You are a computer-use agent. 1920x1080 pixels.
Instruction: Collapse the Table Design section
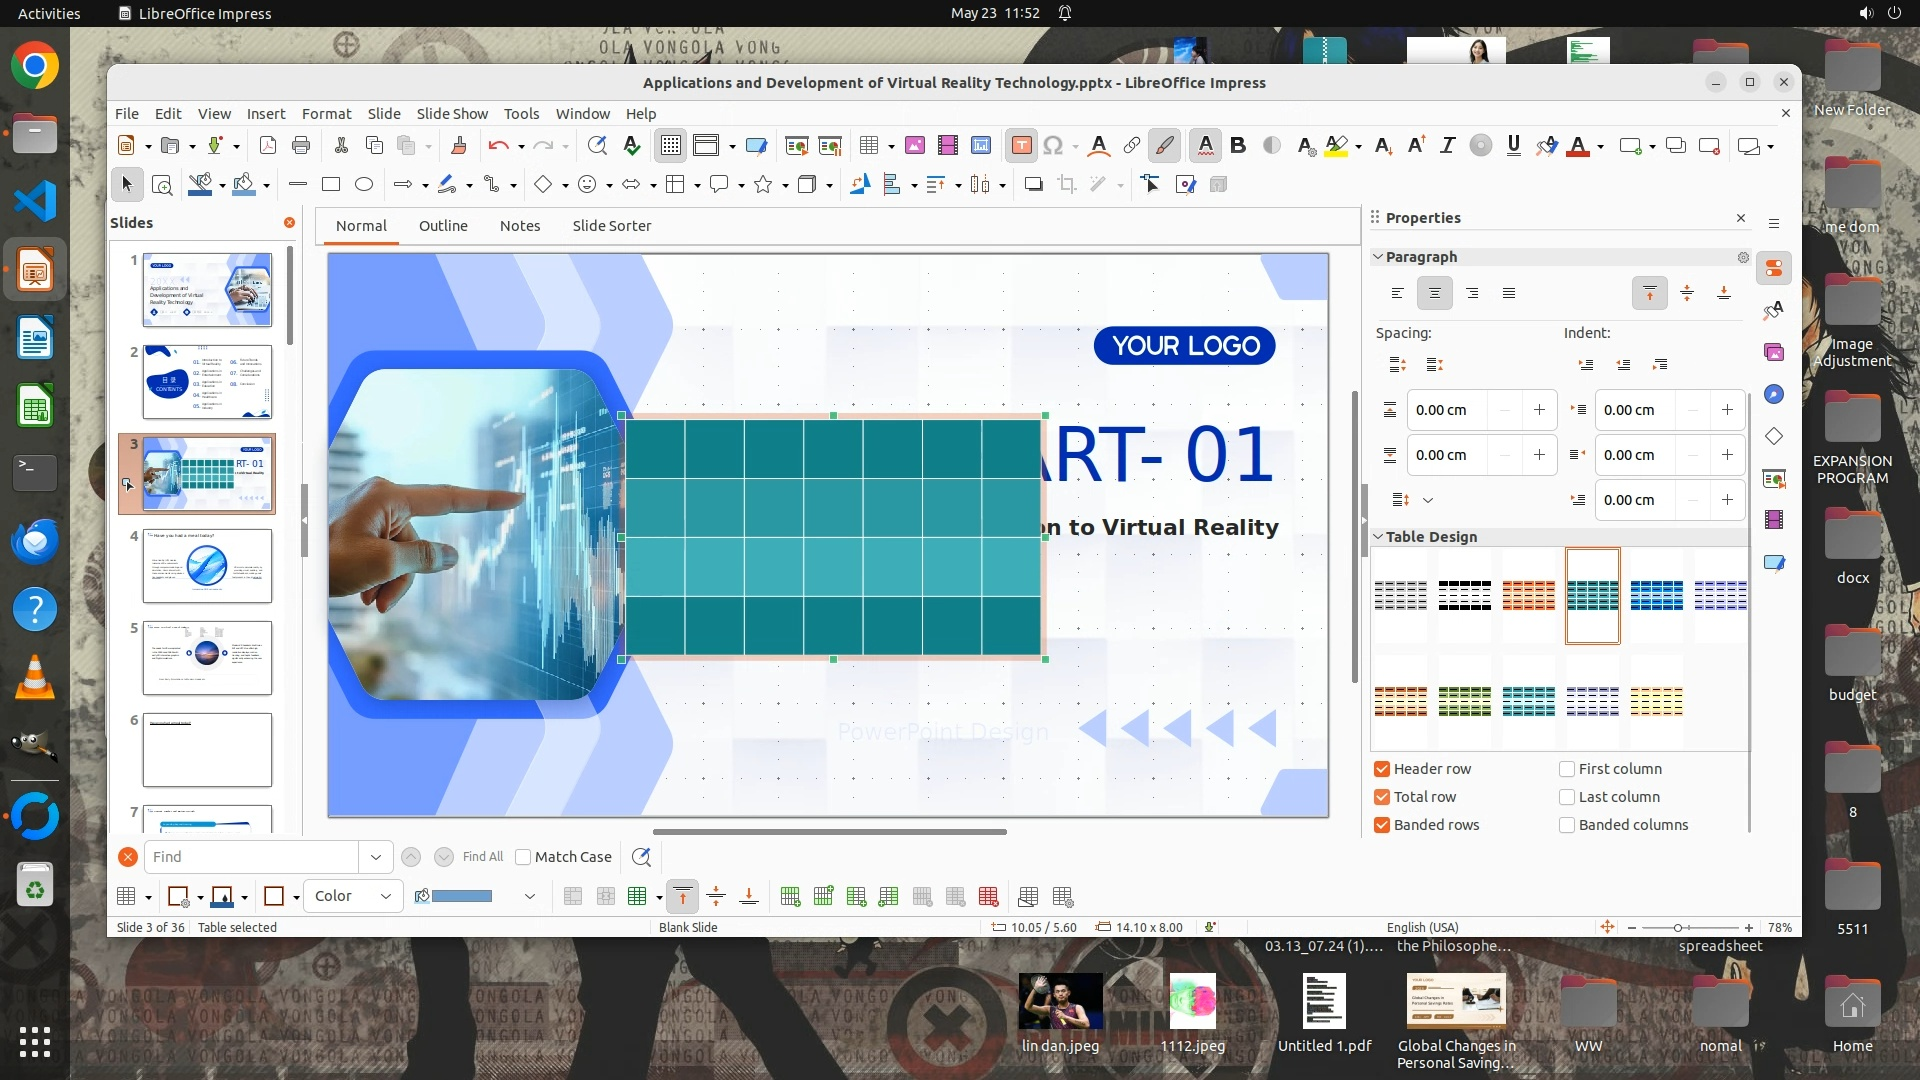point(1378,537)
